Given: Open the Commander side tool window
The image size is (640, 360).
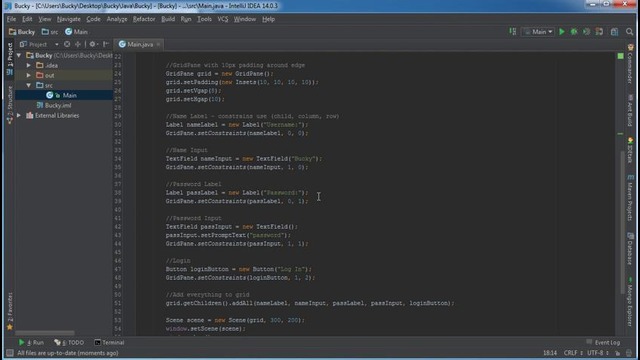Looking at the screenshot, I should [630, 63].
